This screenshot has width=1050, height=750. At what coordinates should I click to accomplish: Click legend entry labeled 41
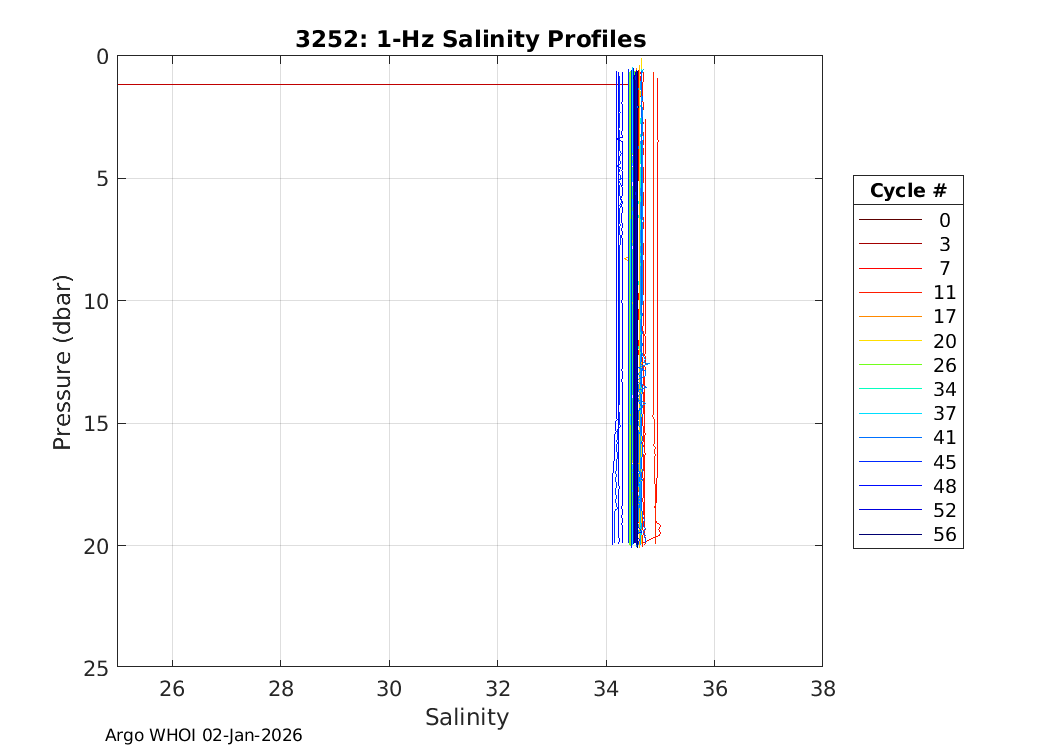[x=944, y=437]
